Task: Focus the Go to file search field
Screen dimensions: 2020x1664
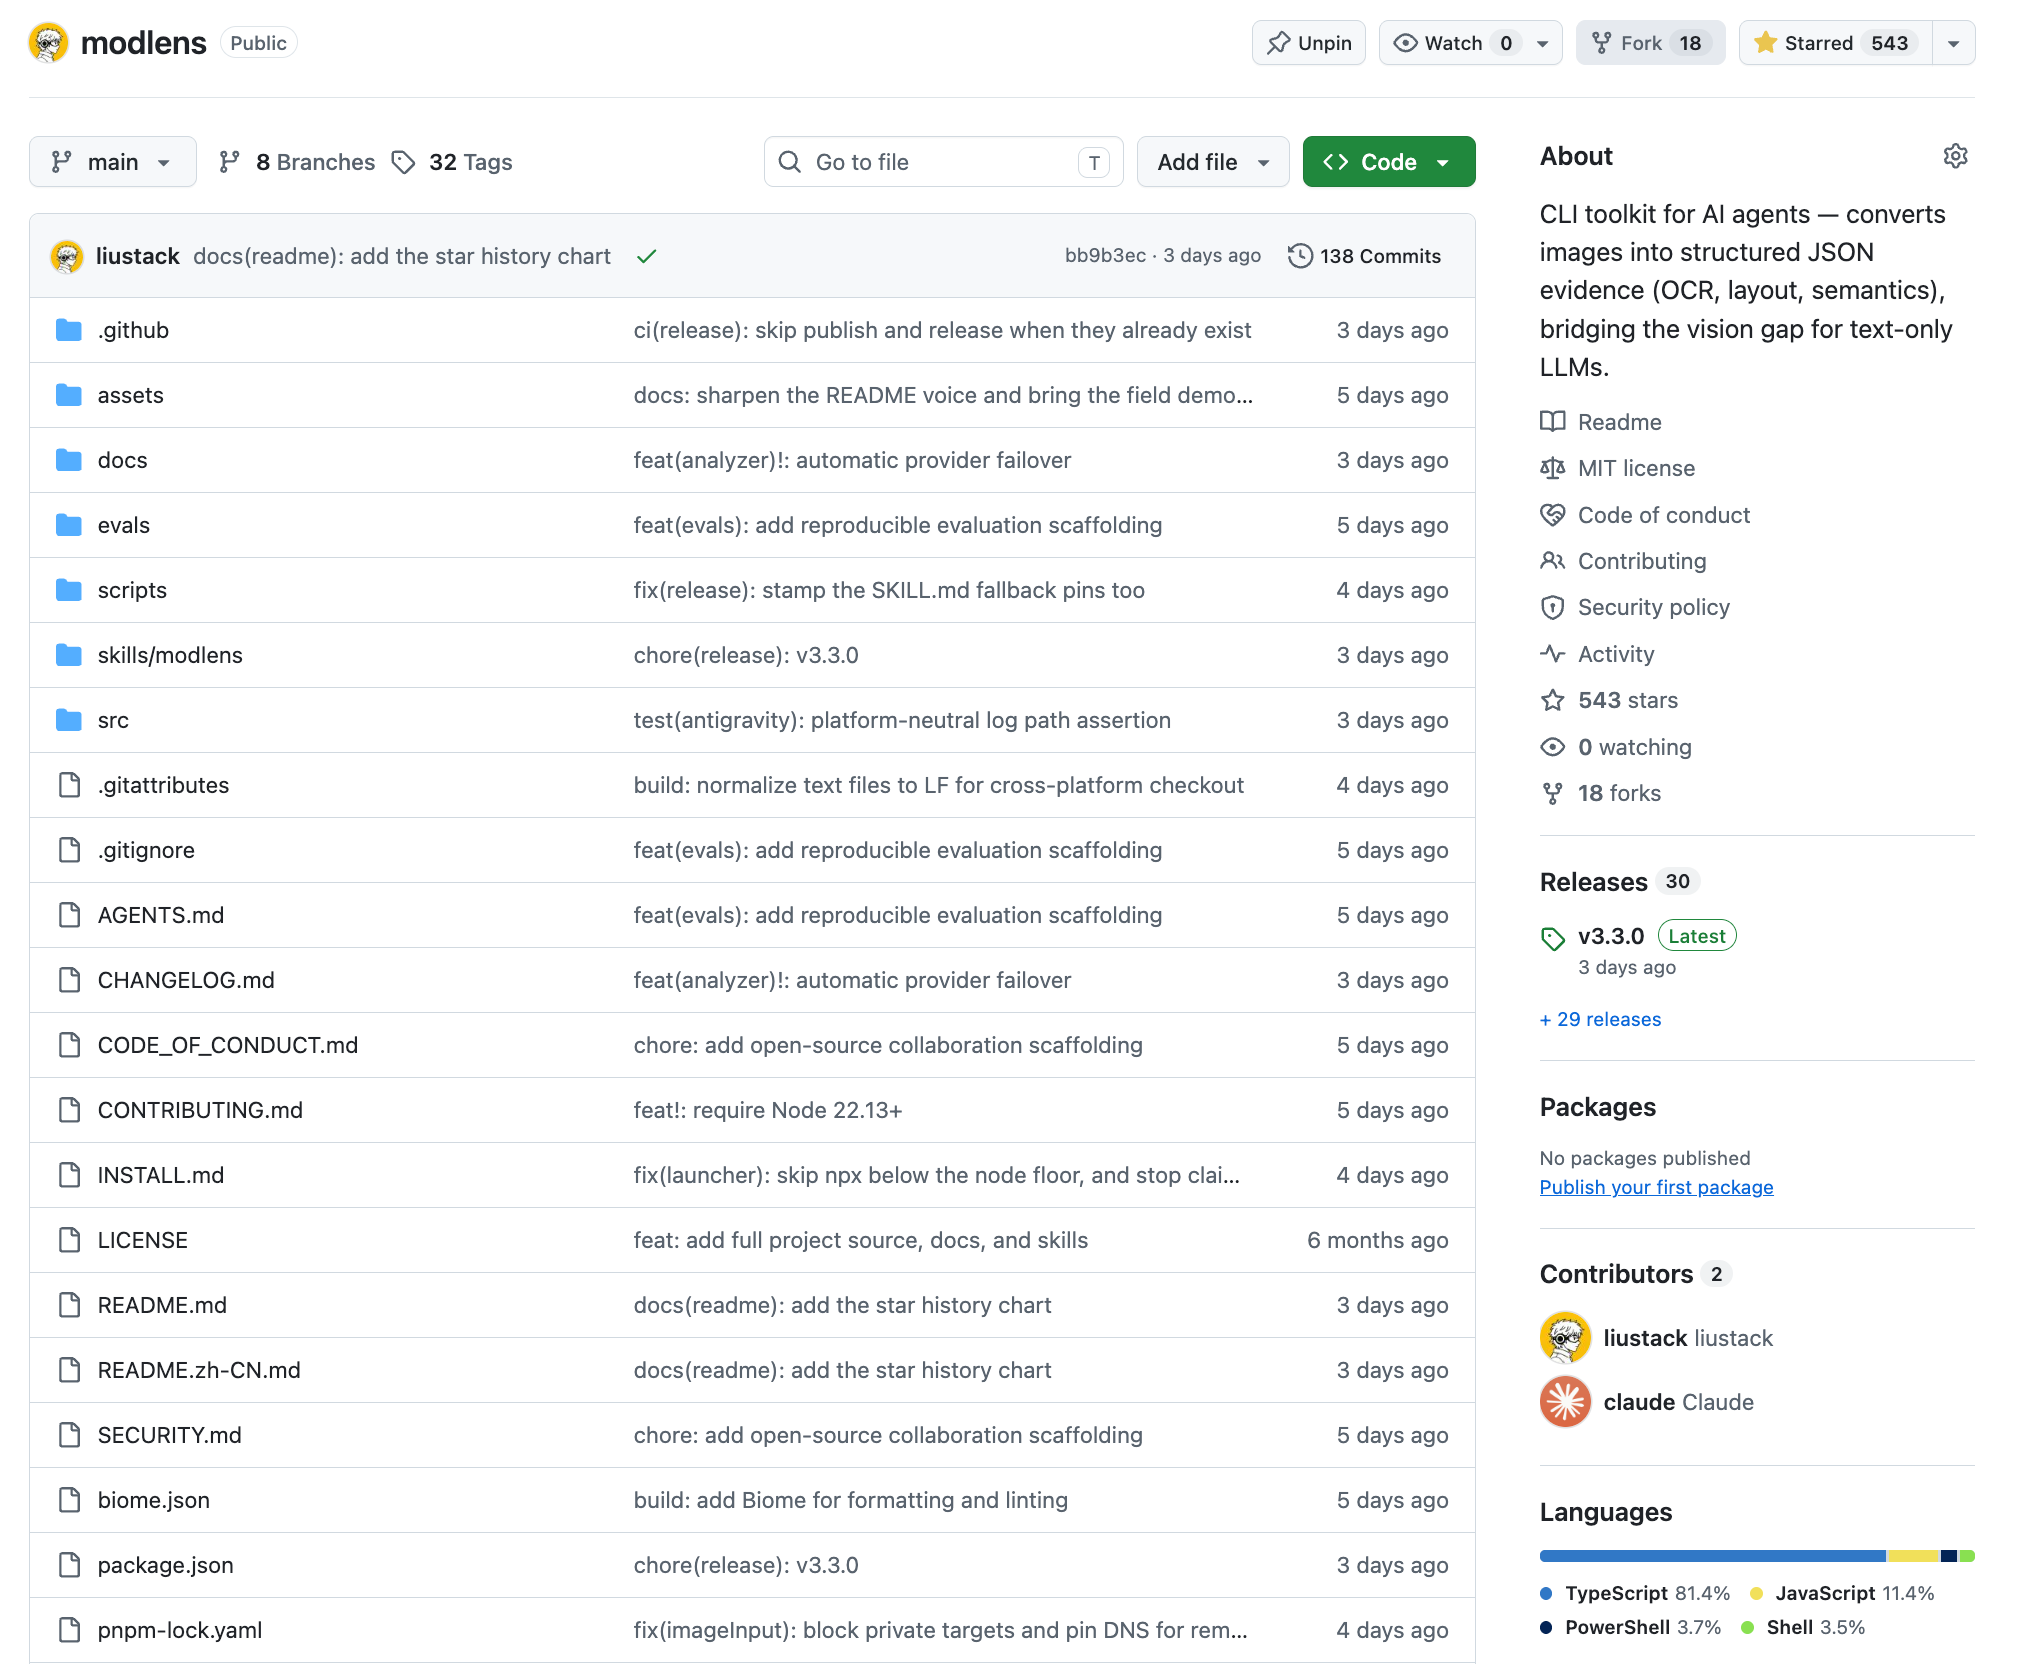Action: pyautogui.click(x=943, y=162)
